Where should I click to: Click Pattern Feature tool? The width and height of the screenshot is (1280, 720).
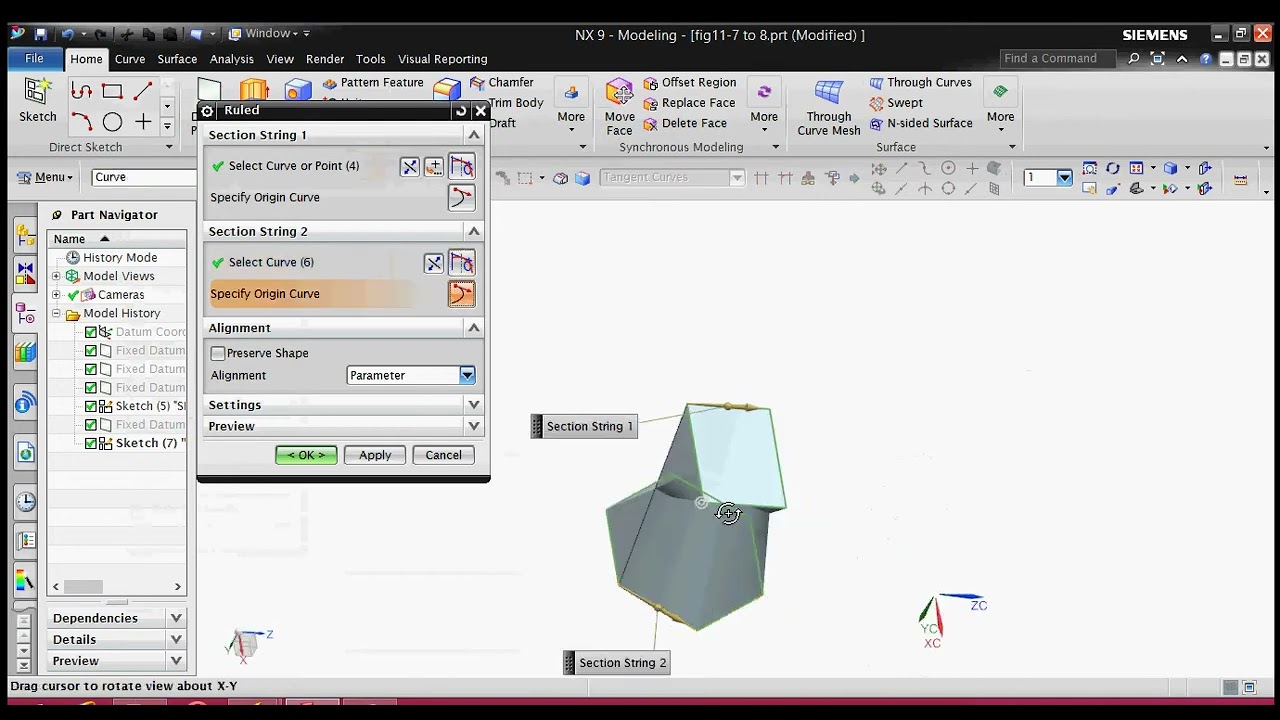click(373, 83)
